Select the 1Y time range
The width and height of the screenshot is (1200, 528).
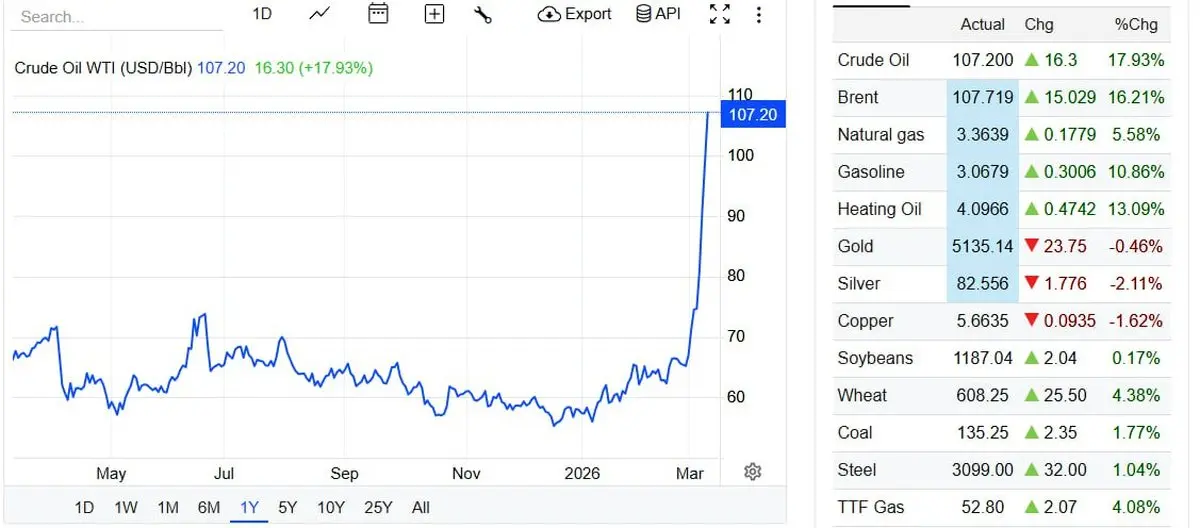249,507
